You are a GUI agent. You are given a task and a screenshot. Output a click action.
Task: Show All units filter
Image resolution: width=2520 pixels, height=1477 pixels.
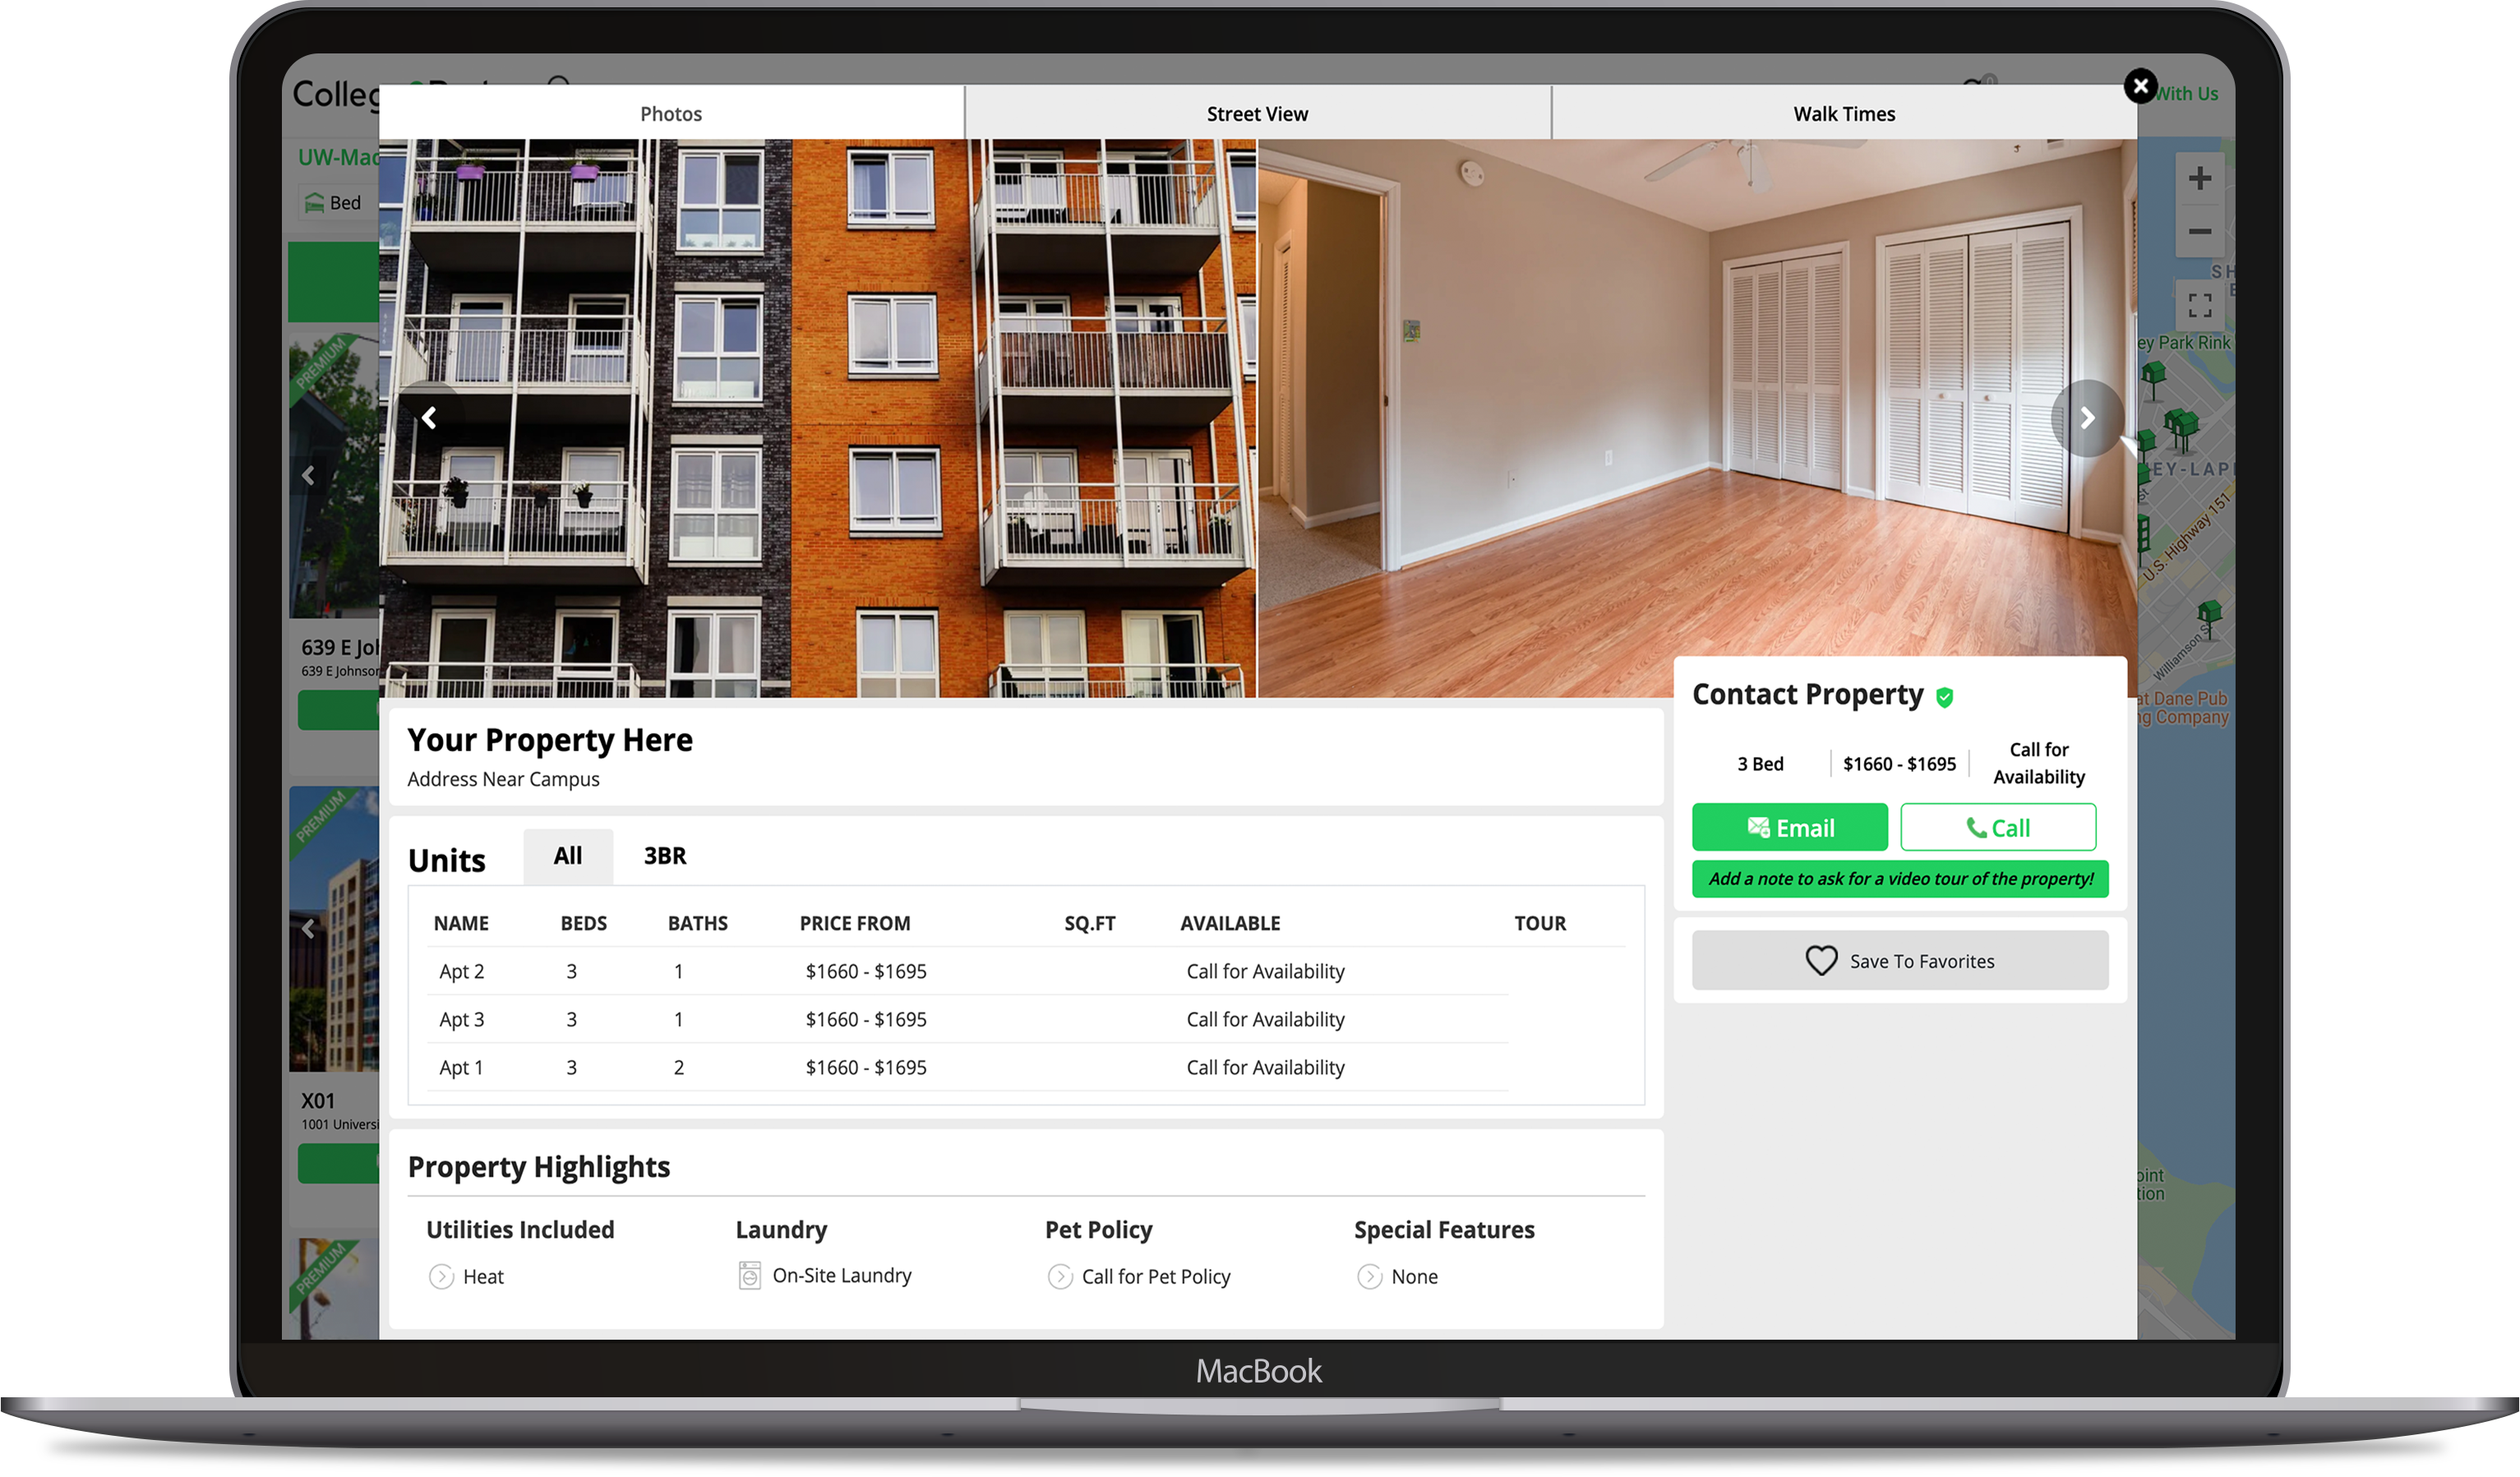(567, 856)
